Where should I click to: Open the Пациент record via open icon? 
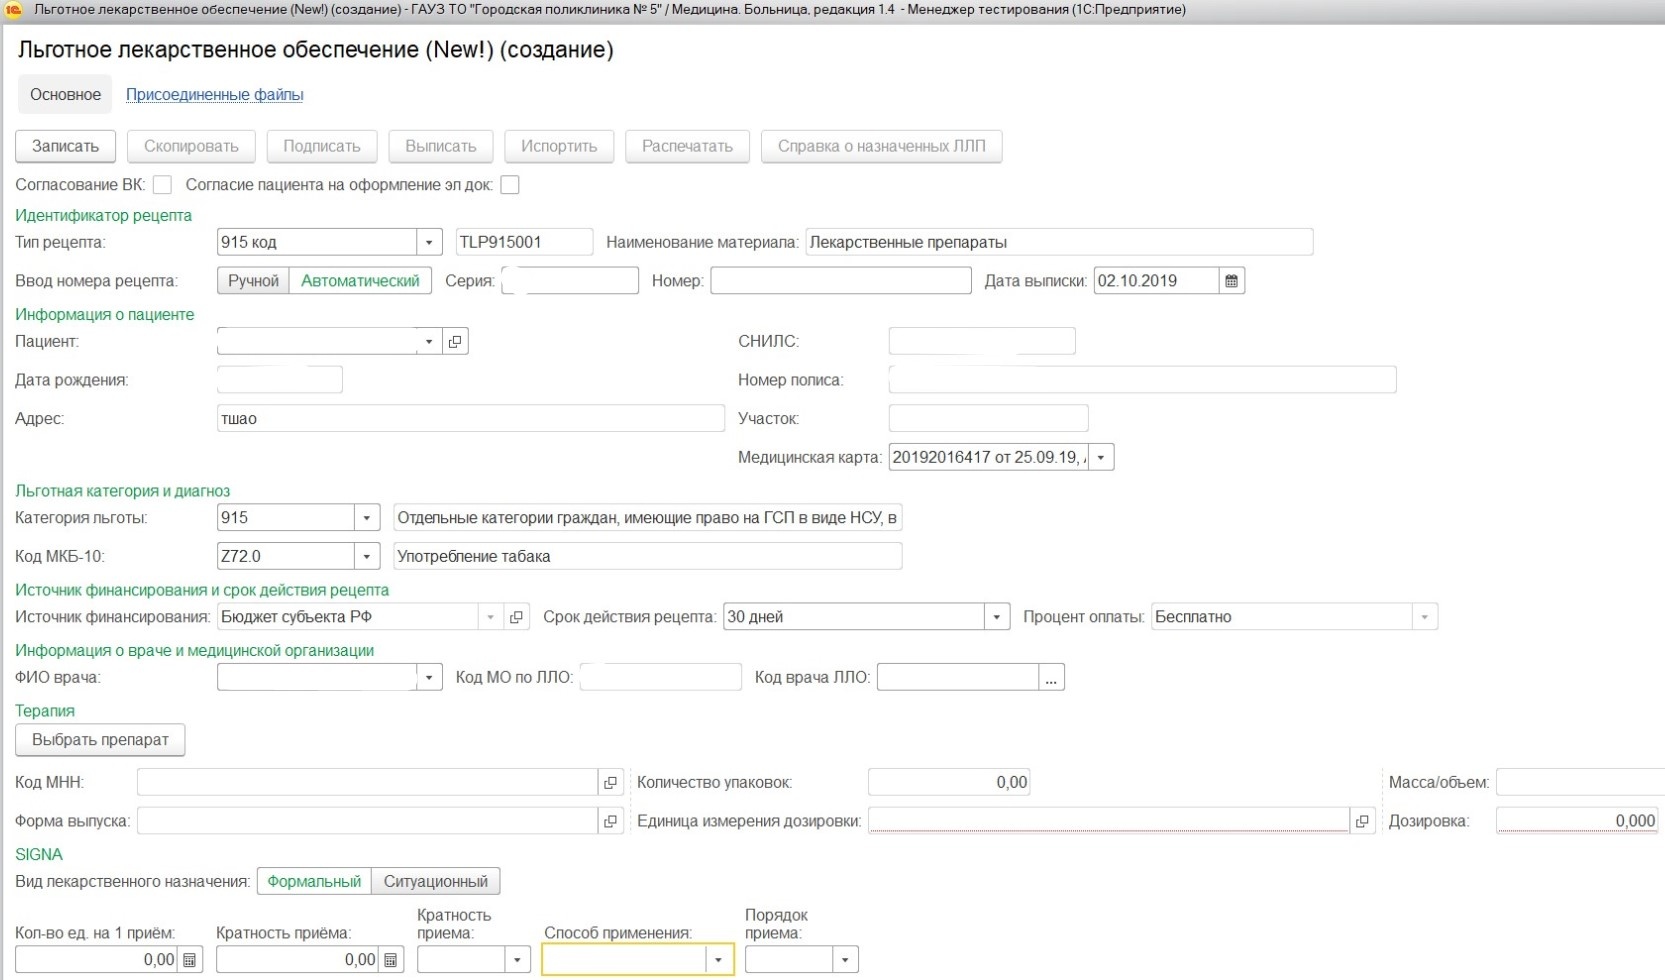455,342
